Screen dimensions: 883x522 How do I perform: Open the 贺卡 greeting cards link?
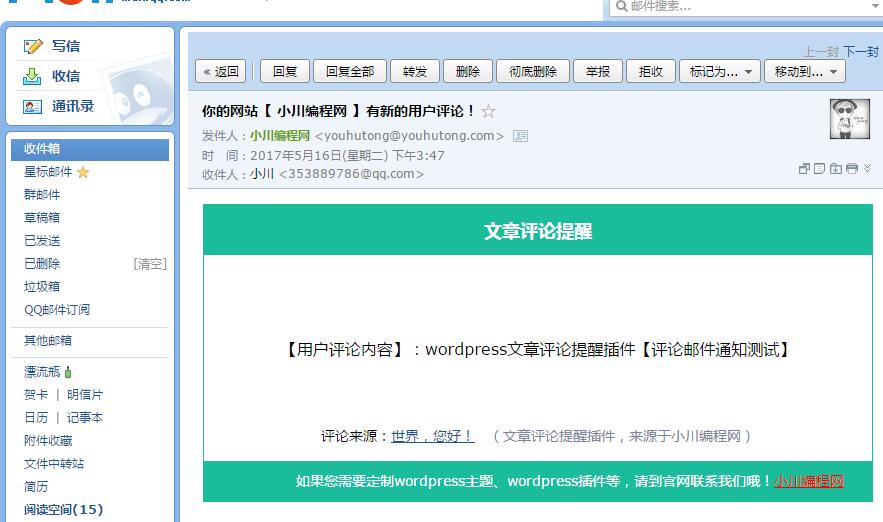click(36, 395)
